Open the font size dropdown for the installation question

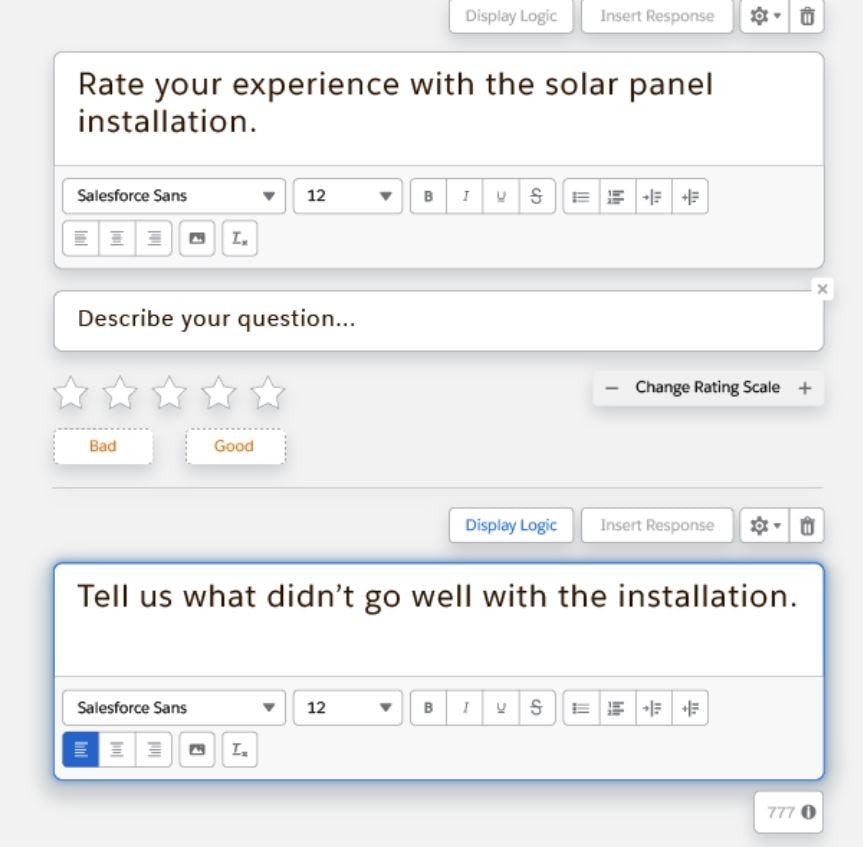coord(348,708)
